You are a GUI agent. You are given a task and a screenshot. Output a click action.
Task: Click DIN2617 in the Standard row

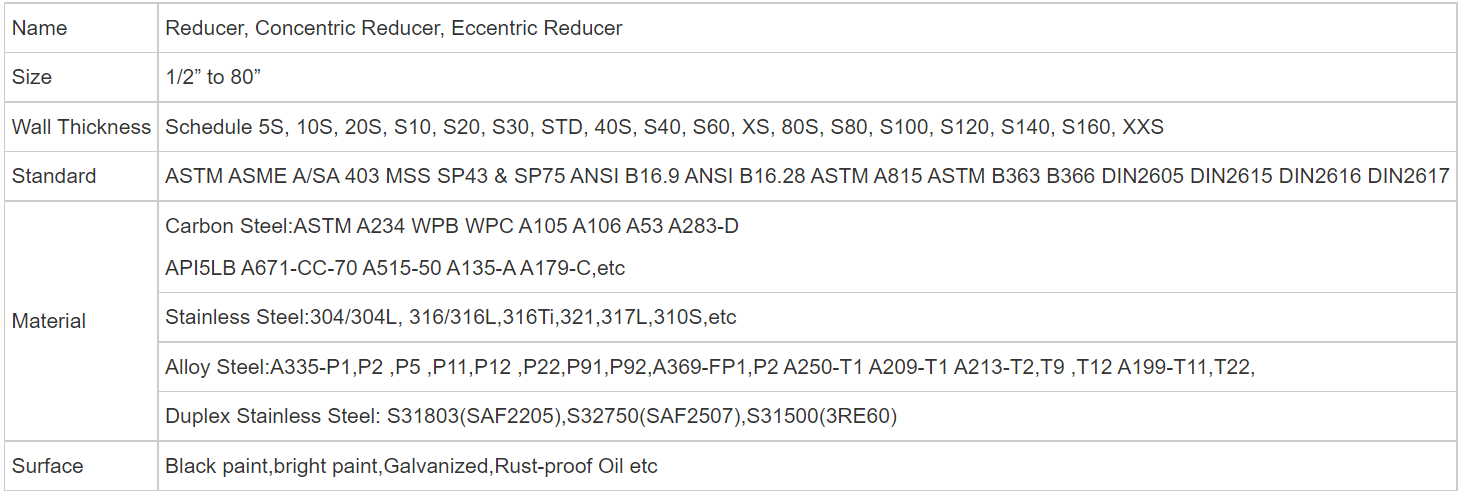pos(1408,176)
